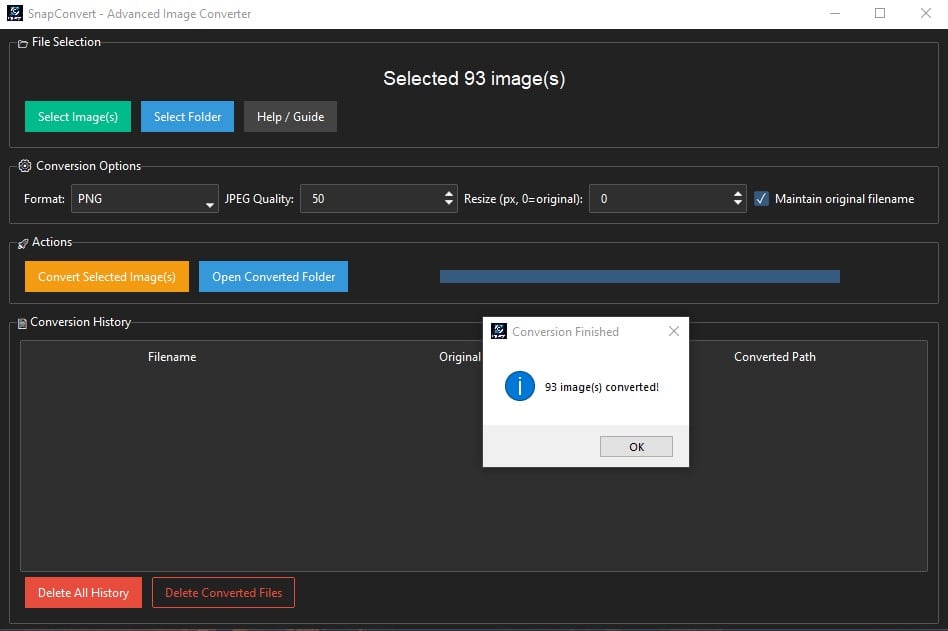Image resolution: width=948 pixels, height=631 pixels.
Task: Minimize the SnapConvert window
Action: tap(835, 13)
